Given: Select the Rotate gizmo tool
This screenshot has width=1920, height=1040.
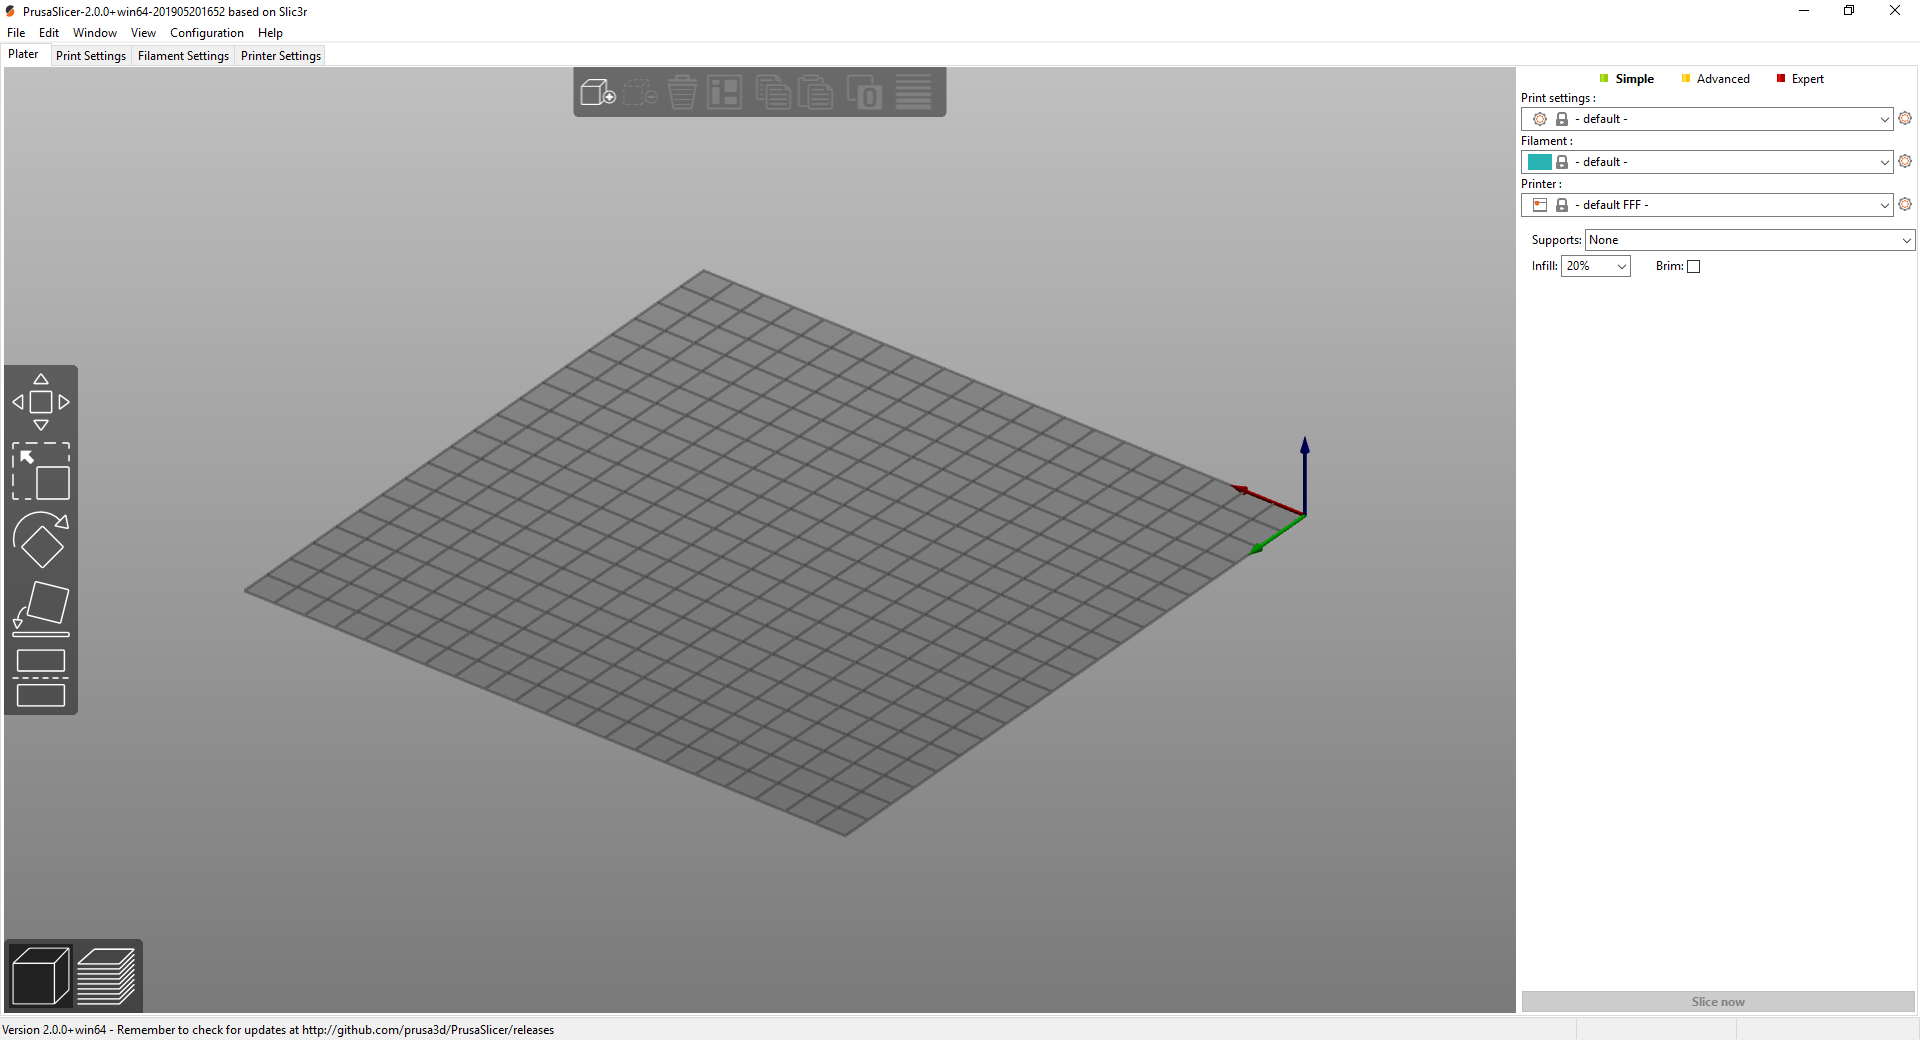Looking at the screenshot, I should tap(41, 540).
